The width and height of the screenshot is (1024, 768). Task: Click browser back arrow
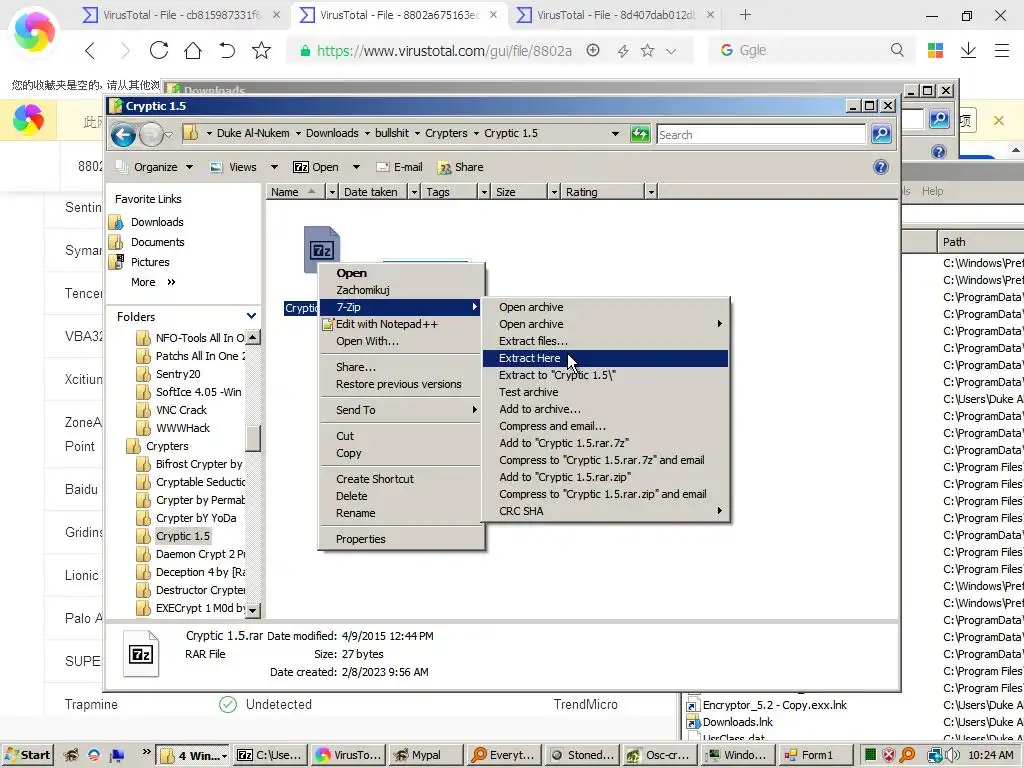(x=90, y=50)
